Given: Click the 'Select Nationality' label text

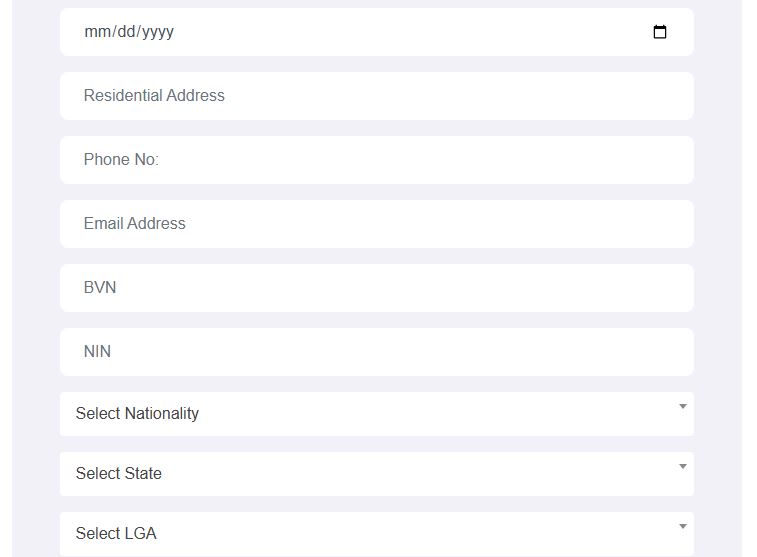Looking at the screenshot, I should pos(137,414).
